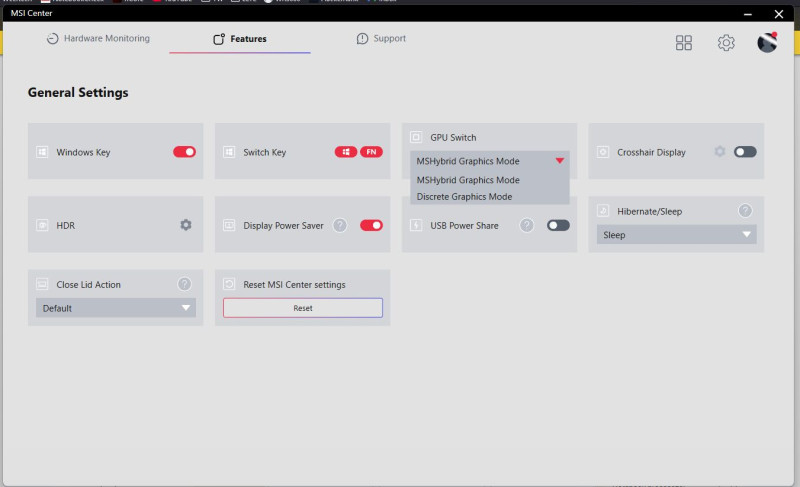The image size is (800, 487).
Task: Open the Hardware Monitoring tab
Action: 98,38
